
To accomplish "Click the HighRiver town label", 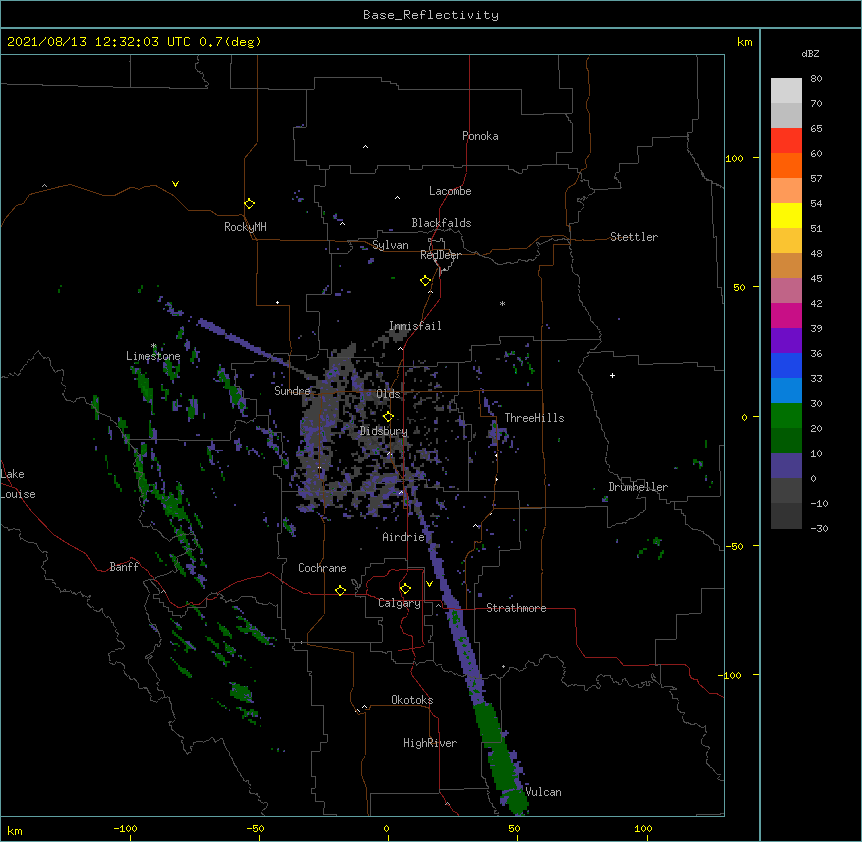I will pyautogui.click(x=430, y=743).
